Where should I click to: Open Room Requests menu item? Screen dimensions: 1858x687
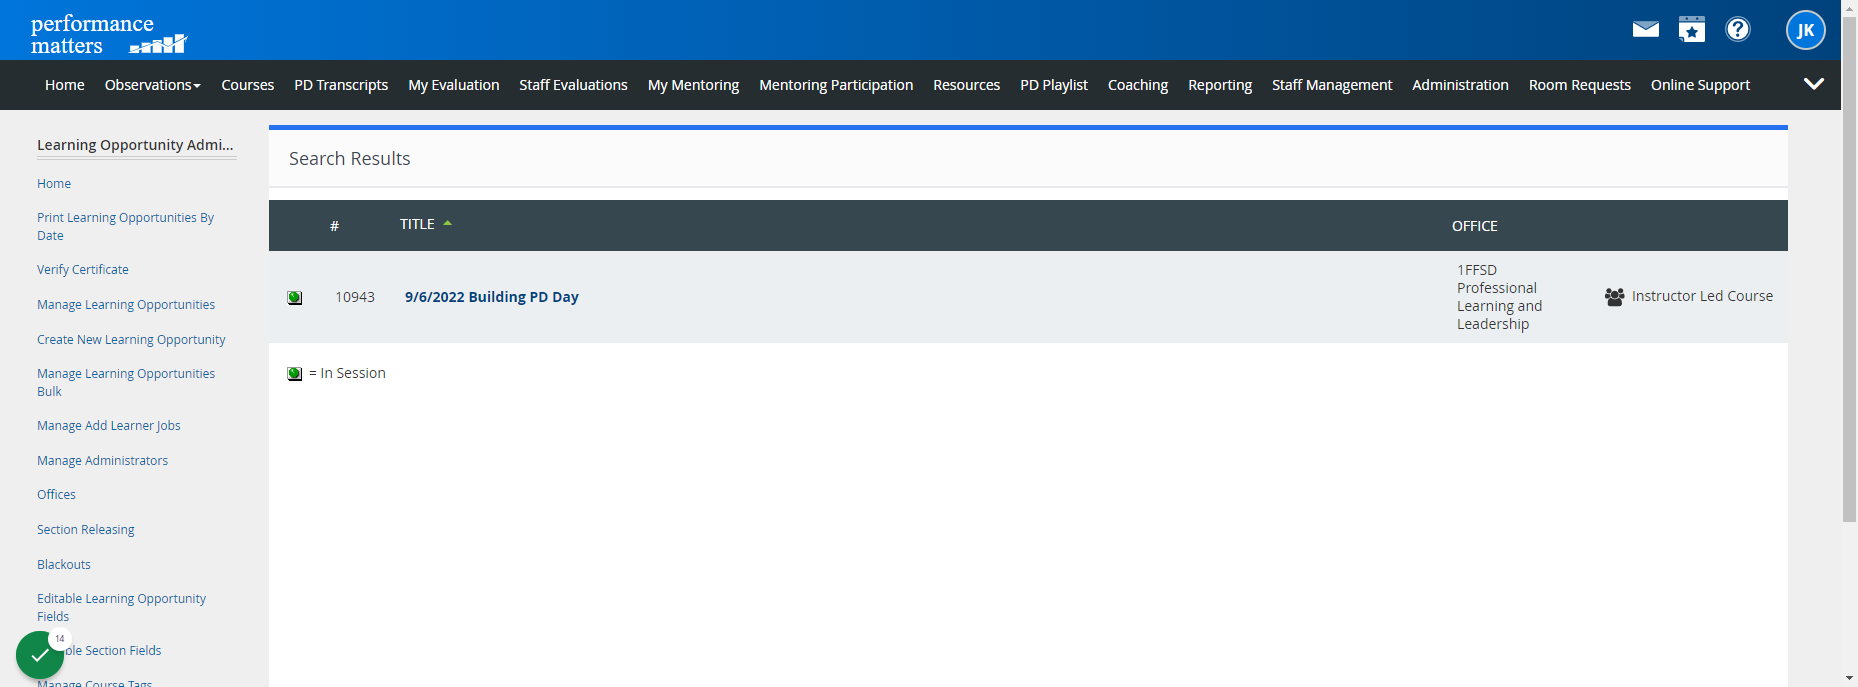coord(1580,85)
